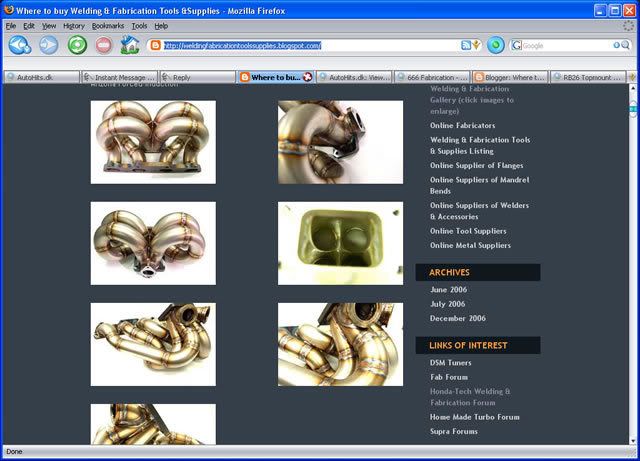Open the July 2006 archive
The width and height of the screenshot is (640, 461).
pos(447,304)
